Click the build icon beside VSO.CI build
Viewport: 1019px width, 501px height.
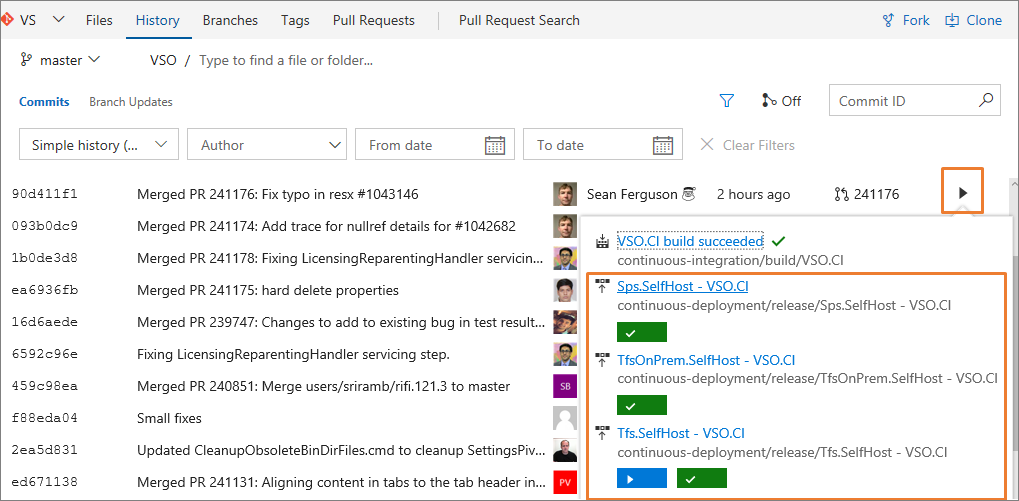[602, 242]
